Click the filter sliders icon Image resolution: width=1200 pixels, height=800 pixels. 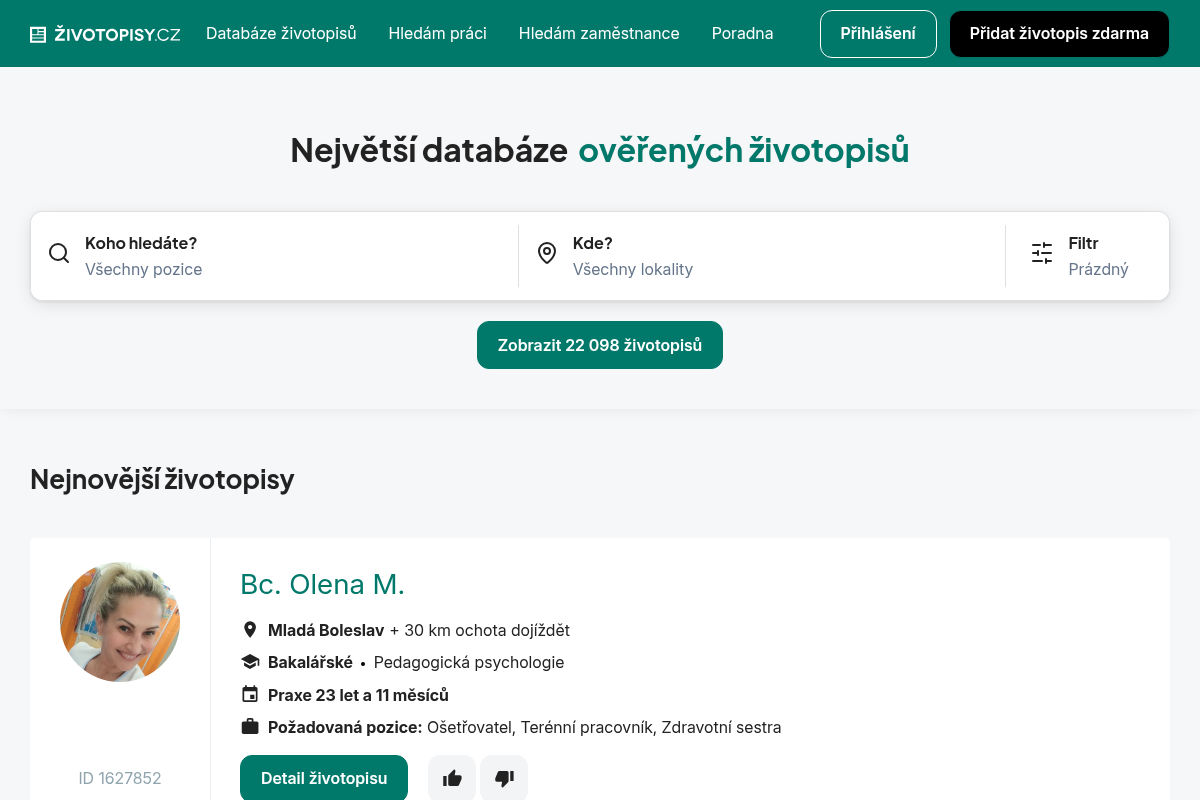[1042, 253]
